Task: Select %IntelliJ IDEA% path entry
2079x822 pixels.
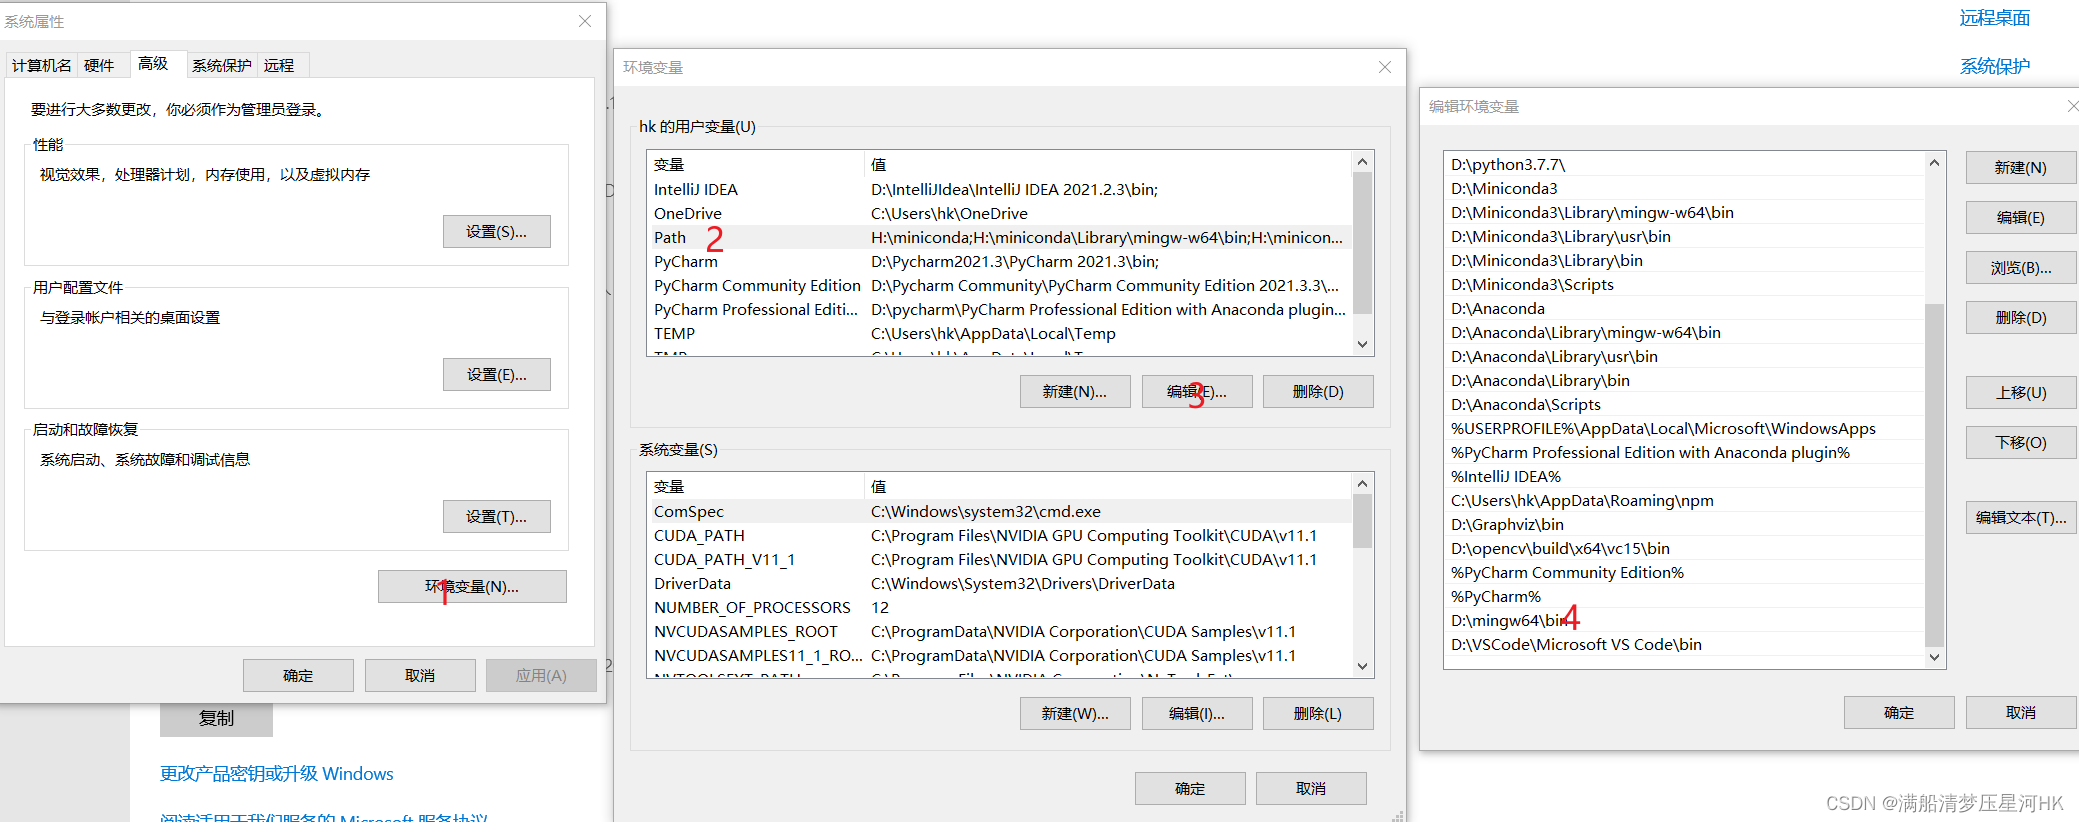Action: 1684,476
